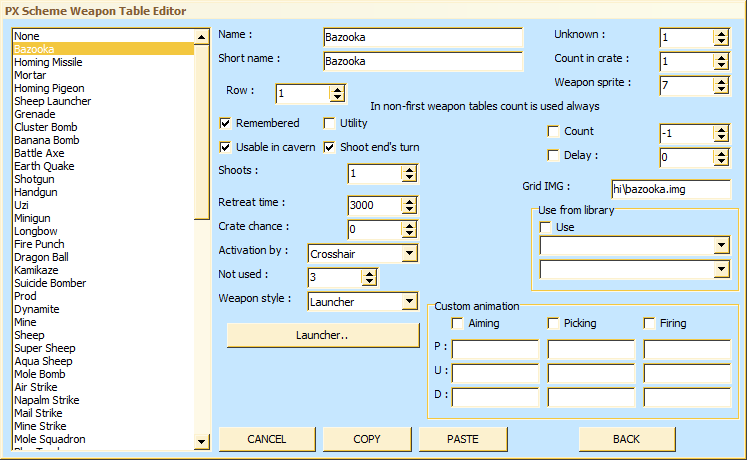747x460 pixels.
Task: Click the CANCEL button
Action: coord(267,439)
